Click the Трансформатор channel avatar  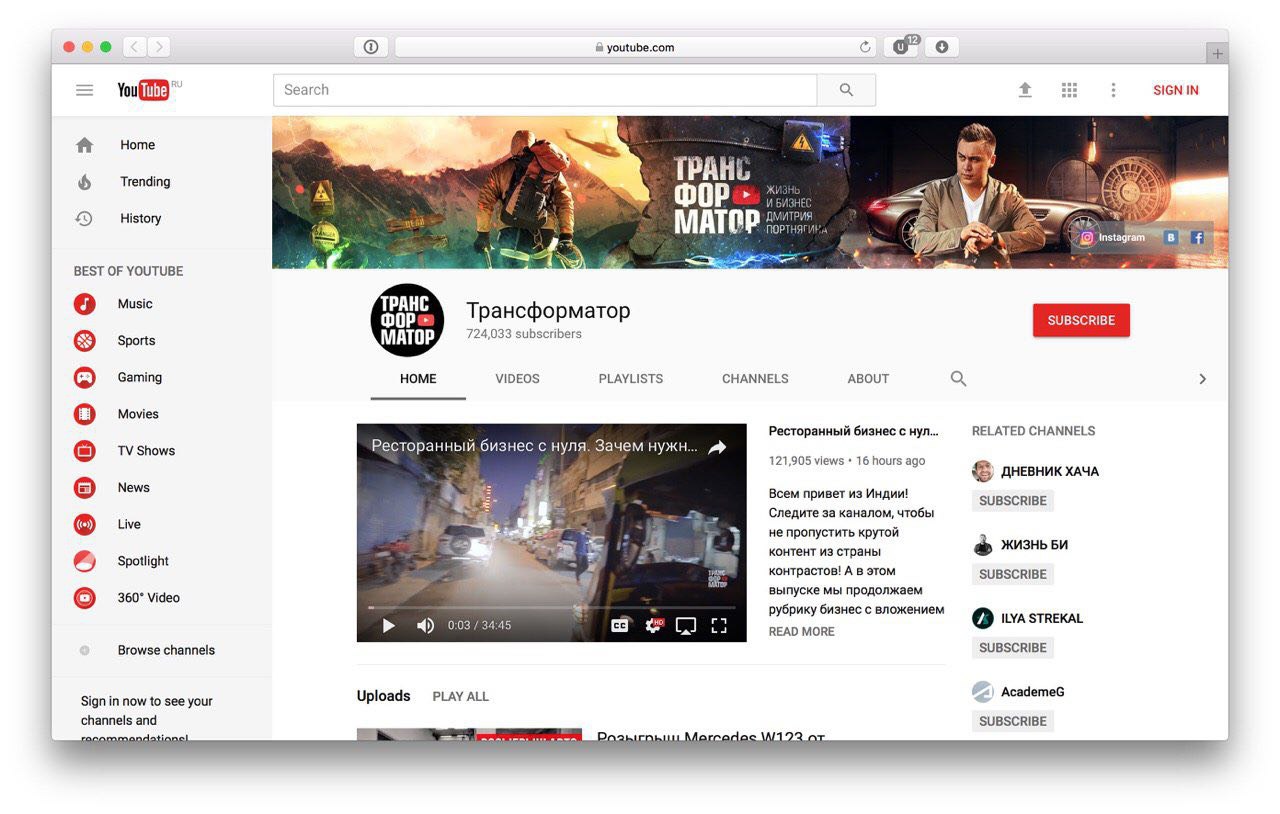click(x=407, y=320)
